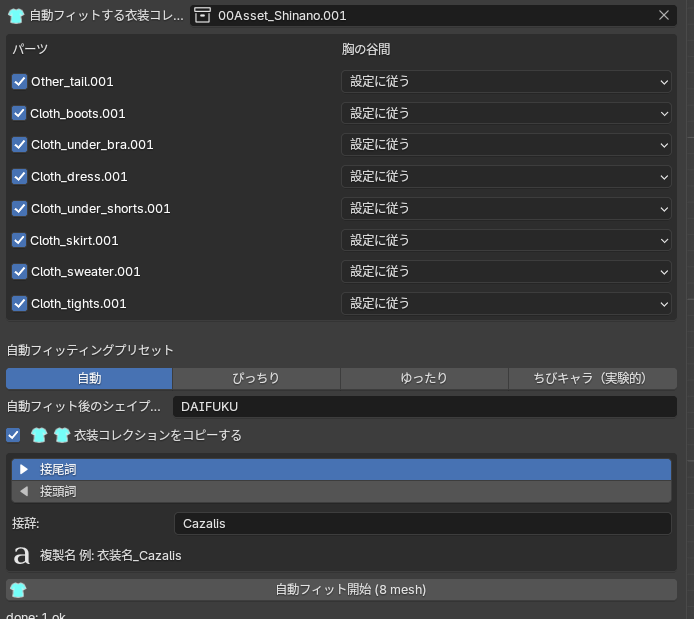The height and width of the screenshot is (619, 694).
Task: Select the ゆったり fitting preset
Action: [x=424, y=379]
